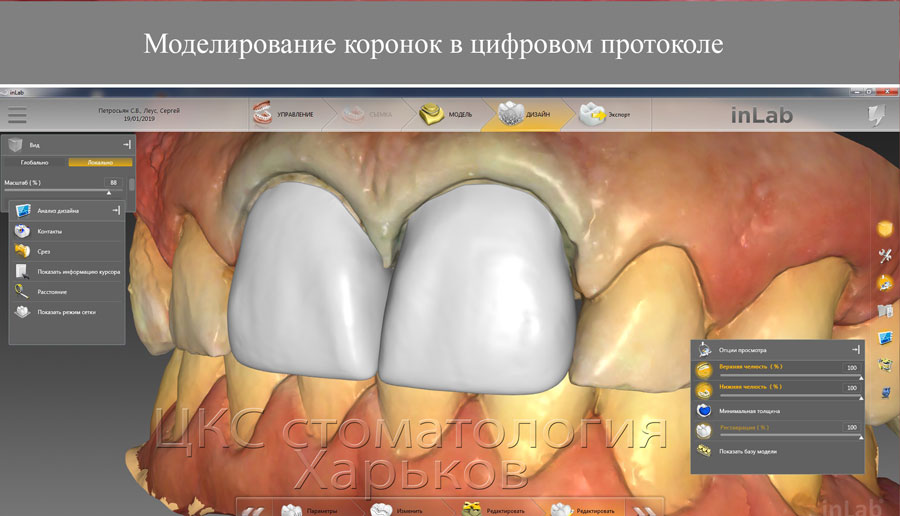Click the Реставрация value field 100
This screenshot has height=516, width=900.
851,427
